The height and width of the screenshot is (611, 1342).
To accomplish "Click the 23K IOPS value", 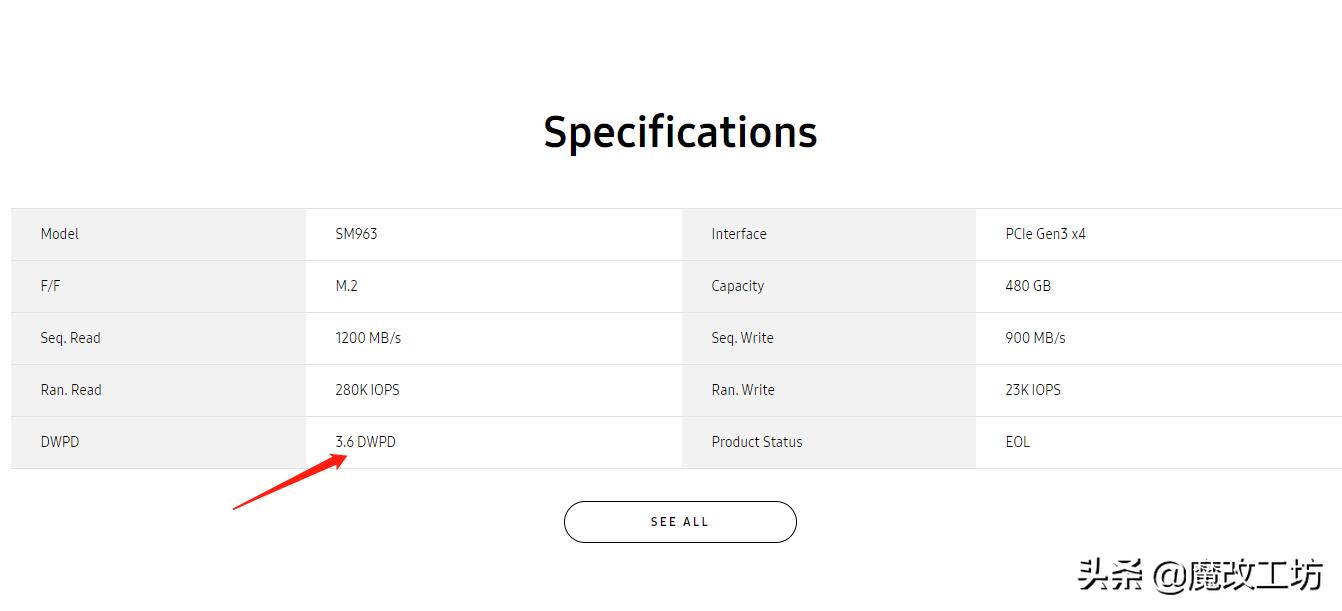I will (1033, 390).
